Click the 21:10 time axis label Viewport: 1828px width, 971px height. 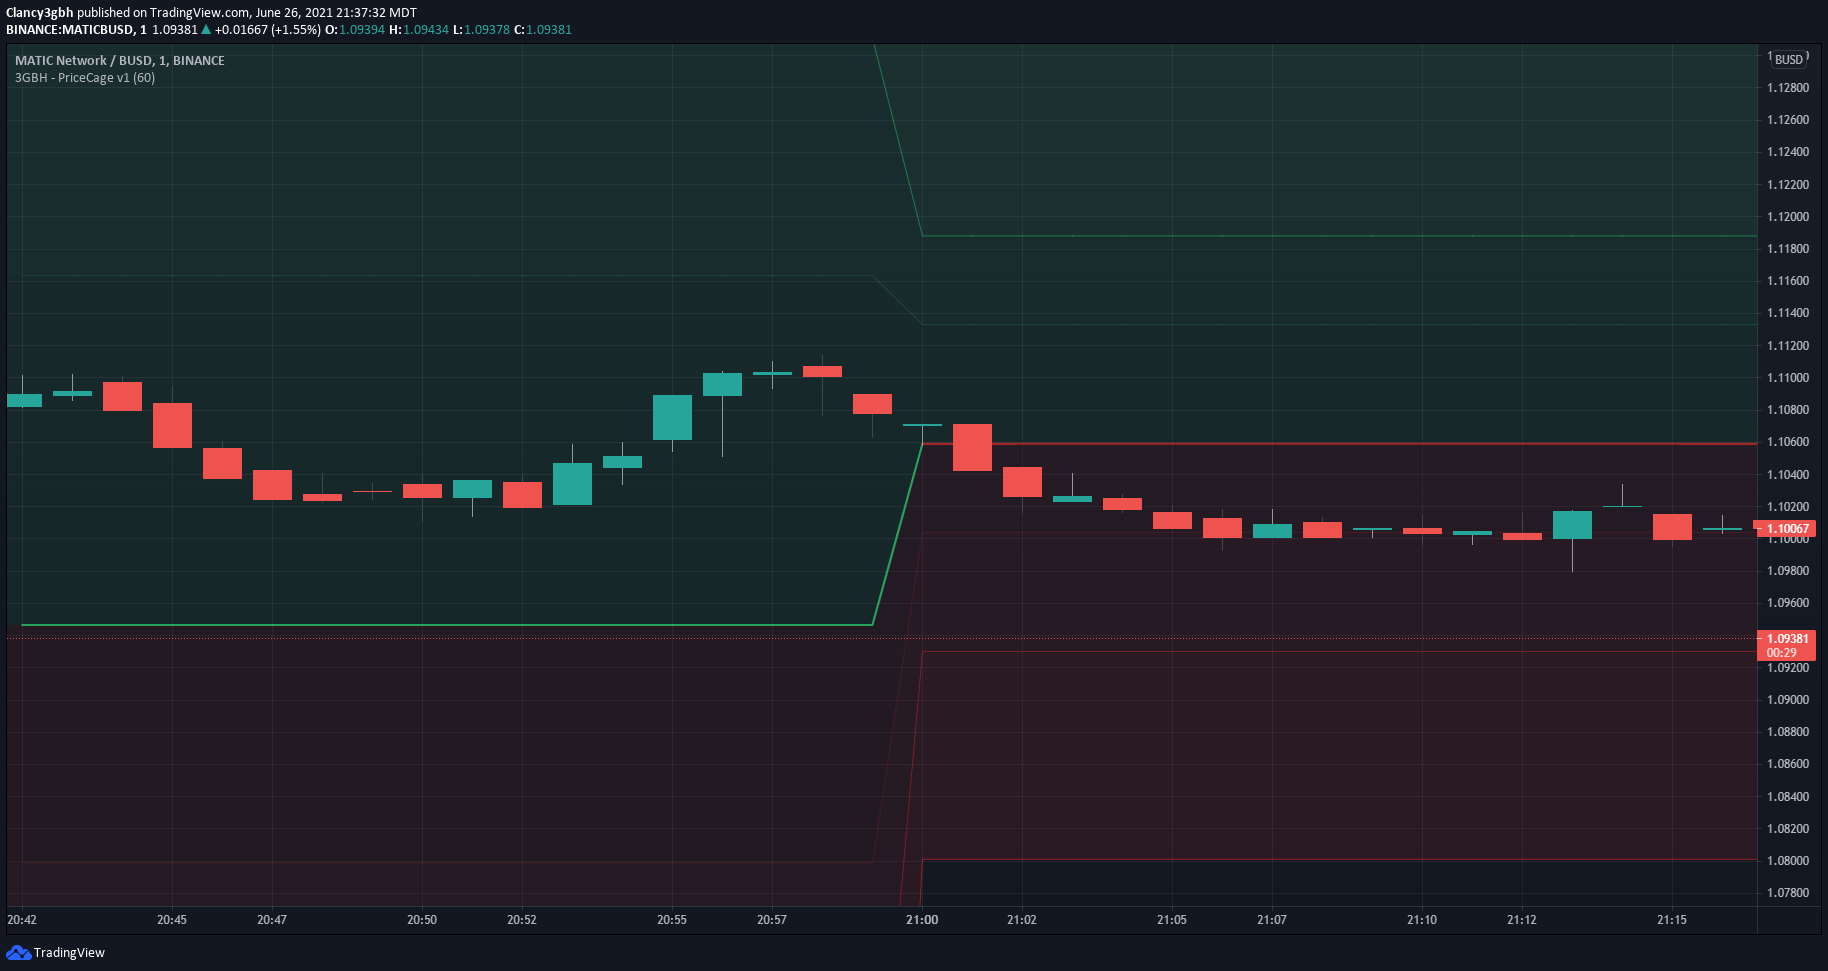click(1422, 920)
